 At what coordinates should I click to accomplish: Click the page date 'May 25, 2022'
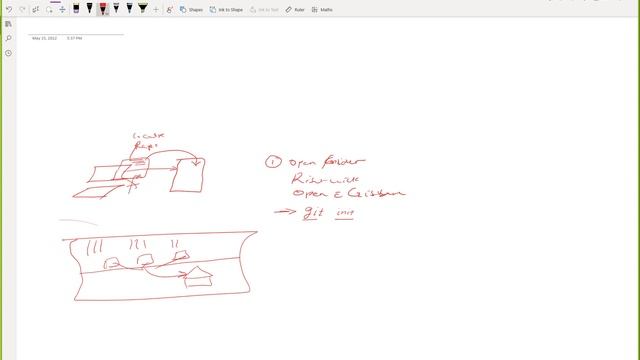pyautogui.click(x=44, y=38)
